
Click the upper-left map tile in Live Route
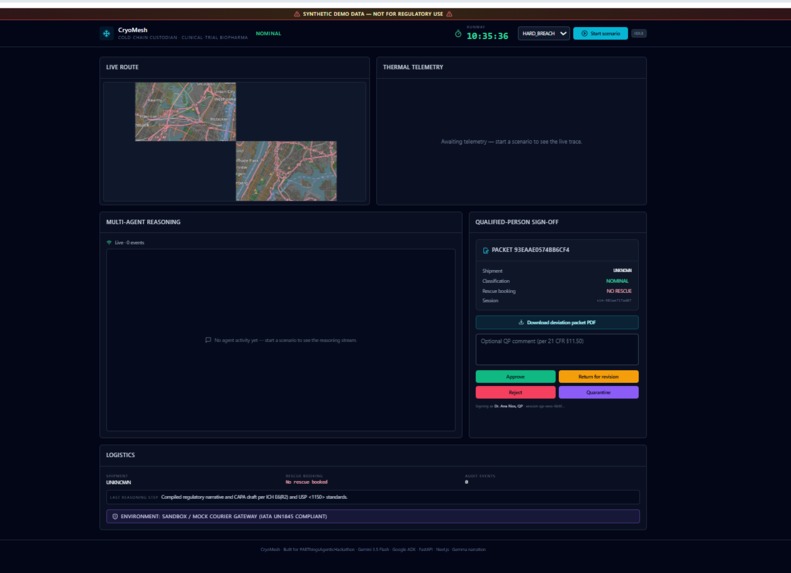(185, 111)
